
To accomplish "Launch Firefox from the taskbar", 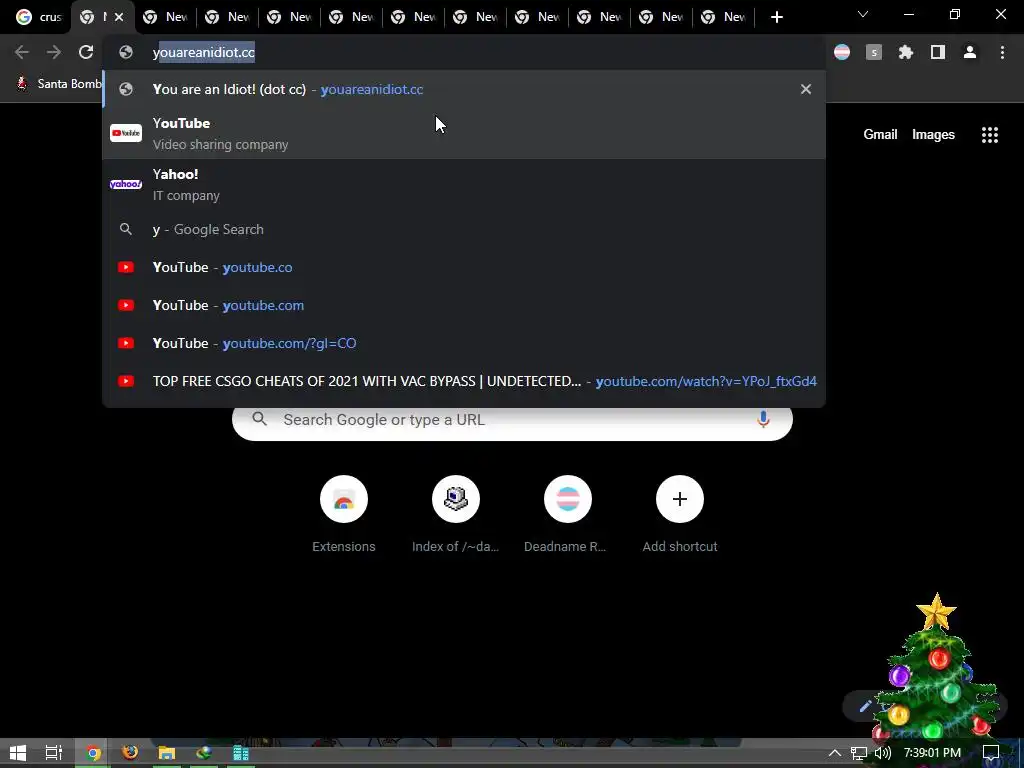I will click(x=130, y=753).
